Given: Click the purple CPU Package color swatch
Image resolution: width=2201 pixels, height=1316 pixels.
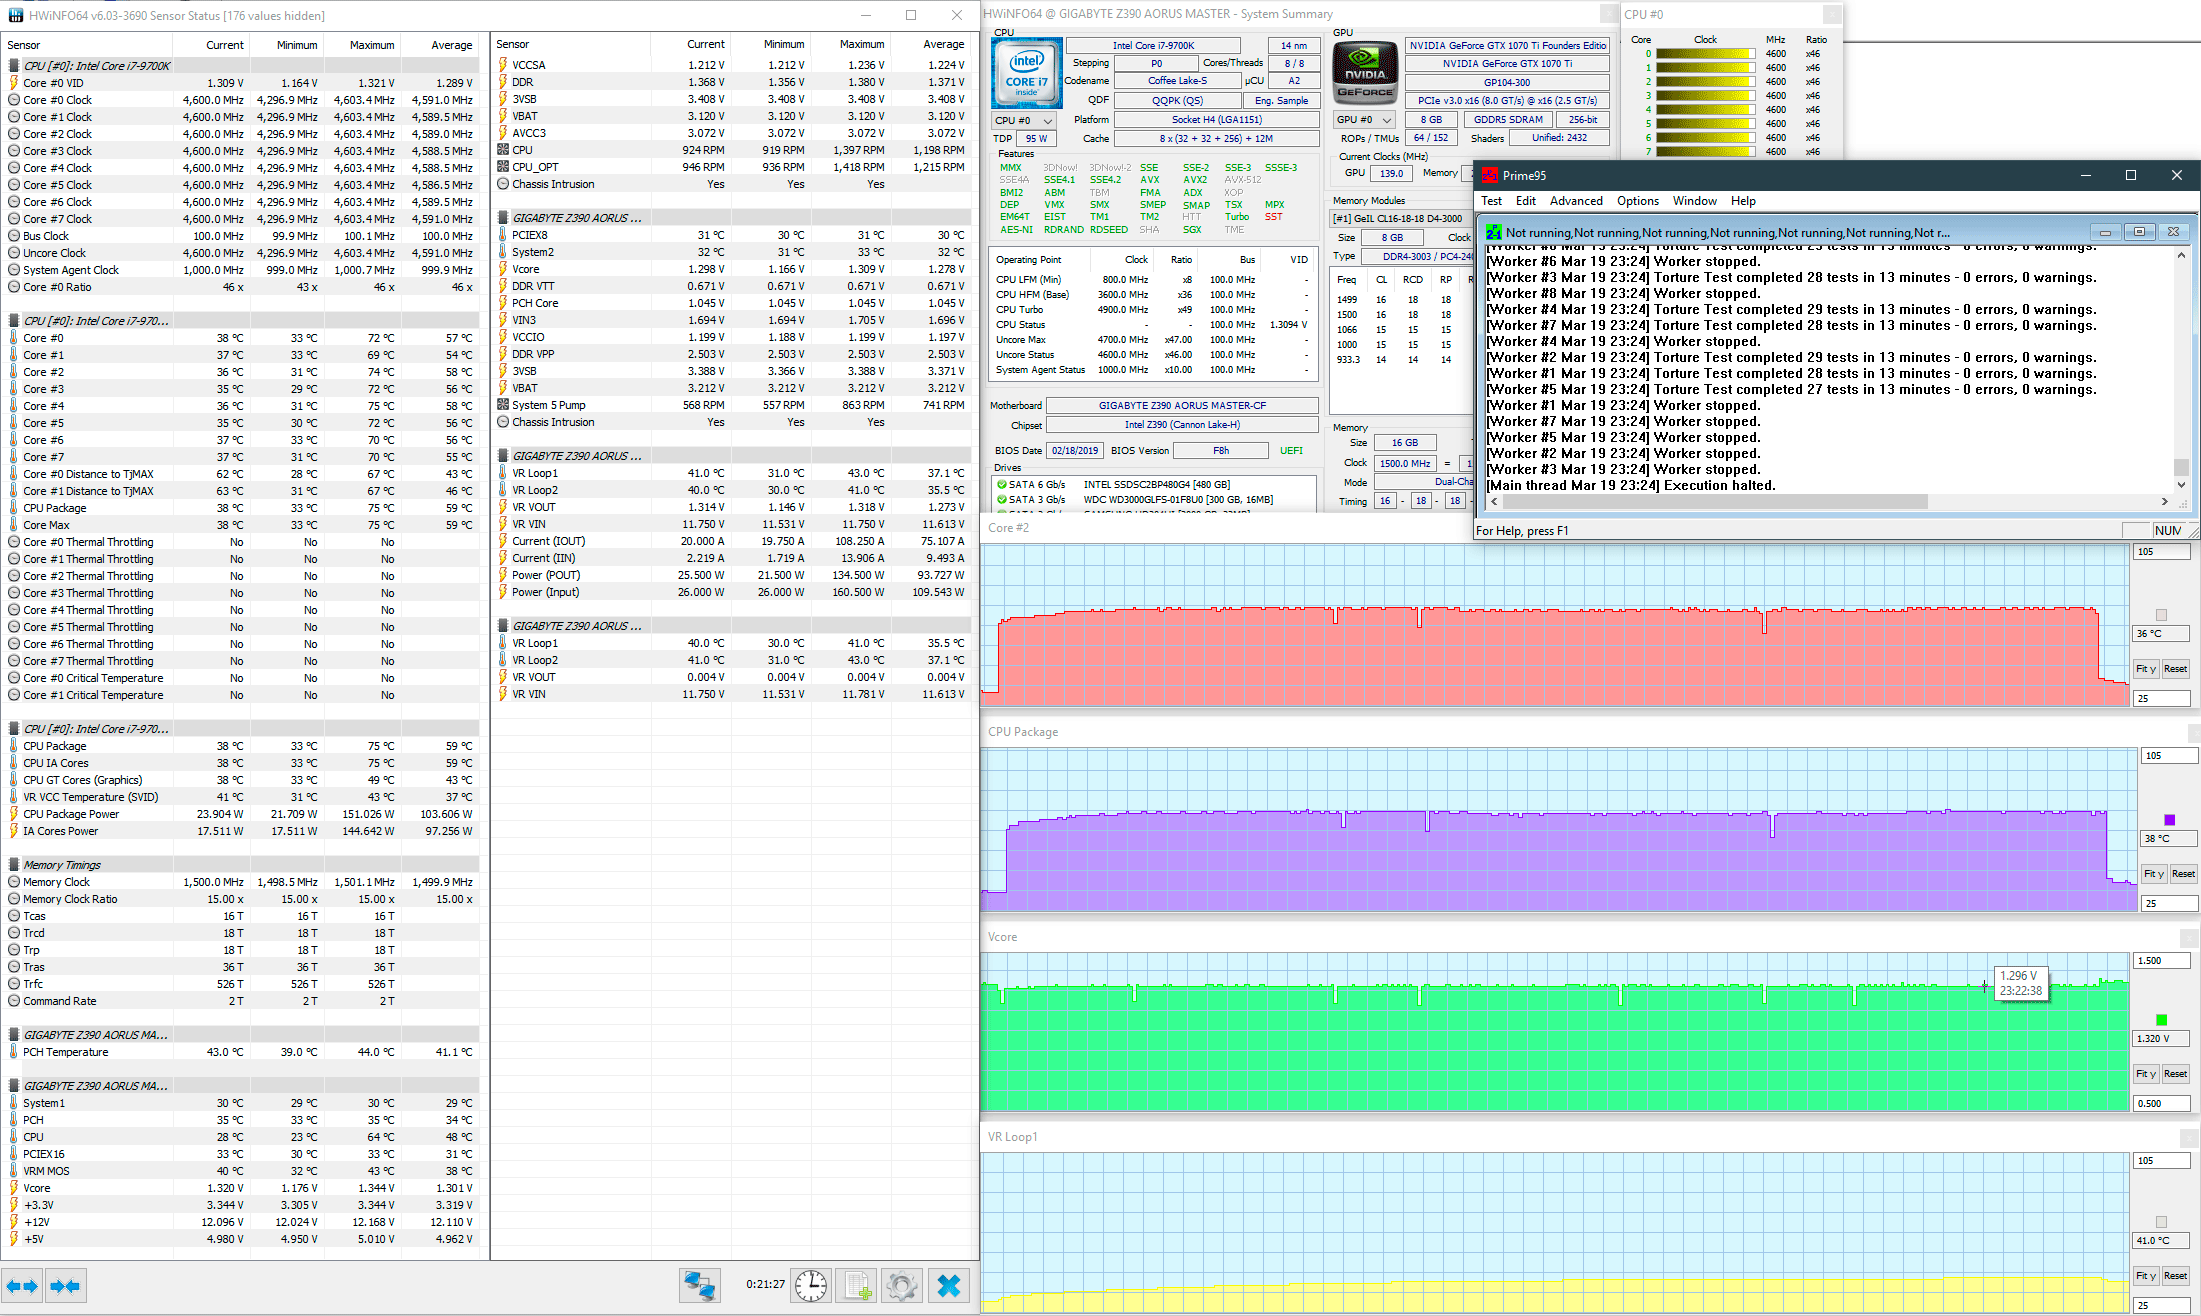Looking at the screenshot, I should click(x=2169, y=820).
